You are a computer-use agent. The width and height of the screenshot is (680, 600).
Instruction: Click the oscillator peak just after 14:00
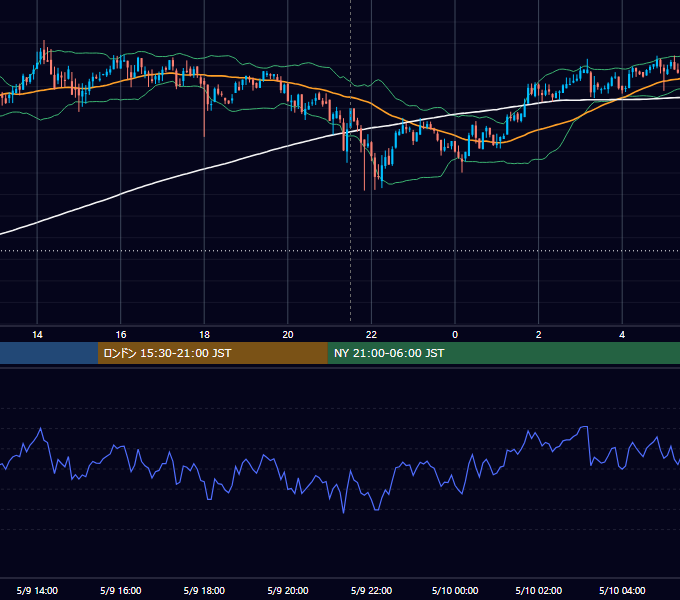[41, 429]
